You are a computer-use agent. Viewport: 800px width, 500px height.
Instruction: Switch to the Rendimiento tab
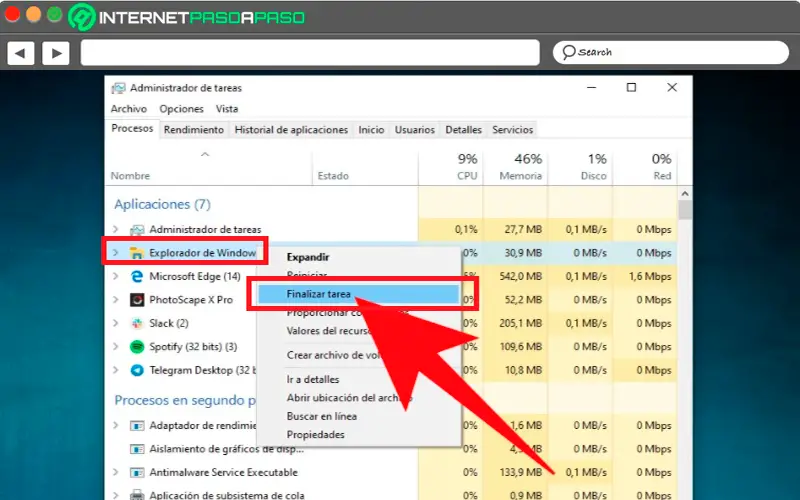click(x=194, y=130)
